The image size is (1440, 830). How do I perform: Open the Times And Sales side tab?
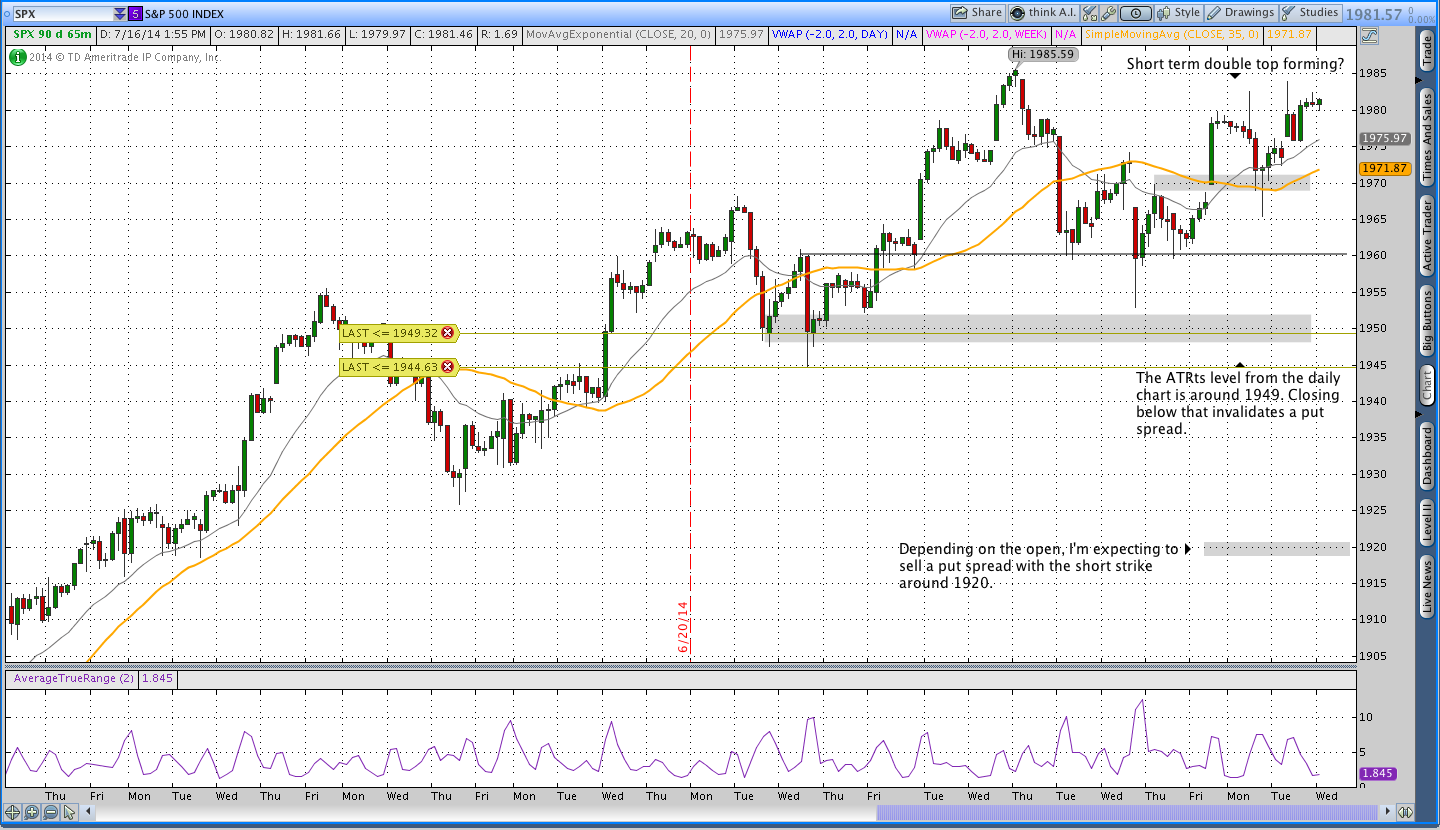tap(1428, 138)
